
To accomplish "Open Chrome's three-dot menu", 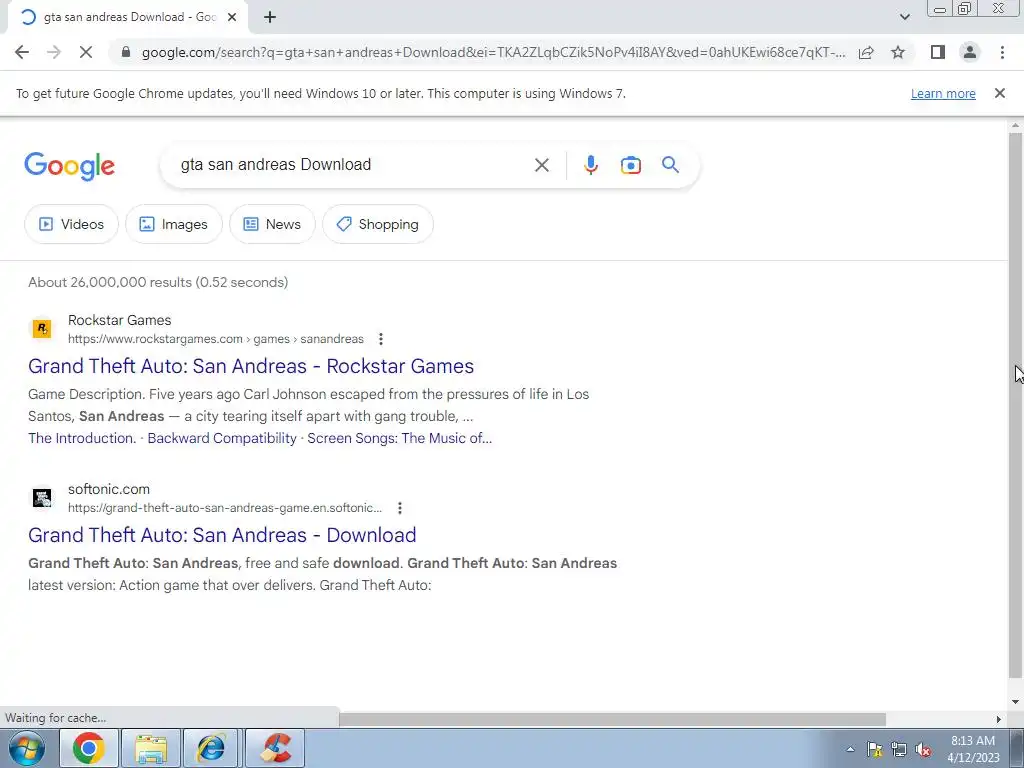I will pyautogui.click(x=1002, y=52).
